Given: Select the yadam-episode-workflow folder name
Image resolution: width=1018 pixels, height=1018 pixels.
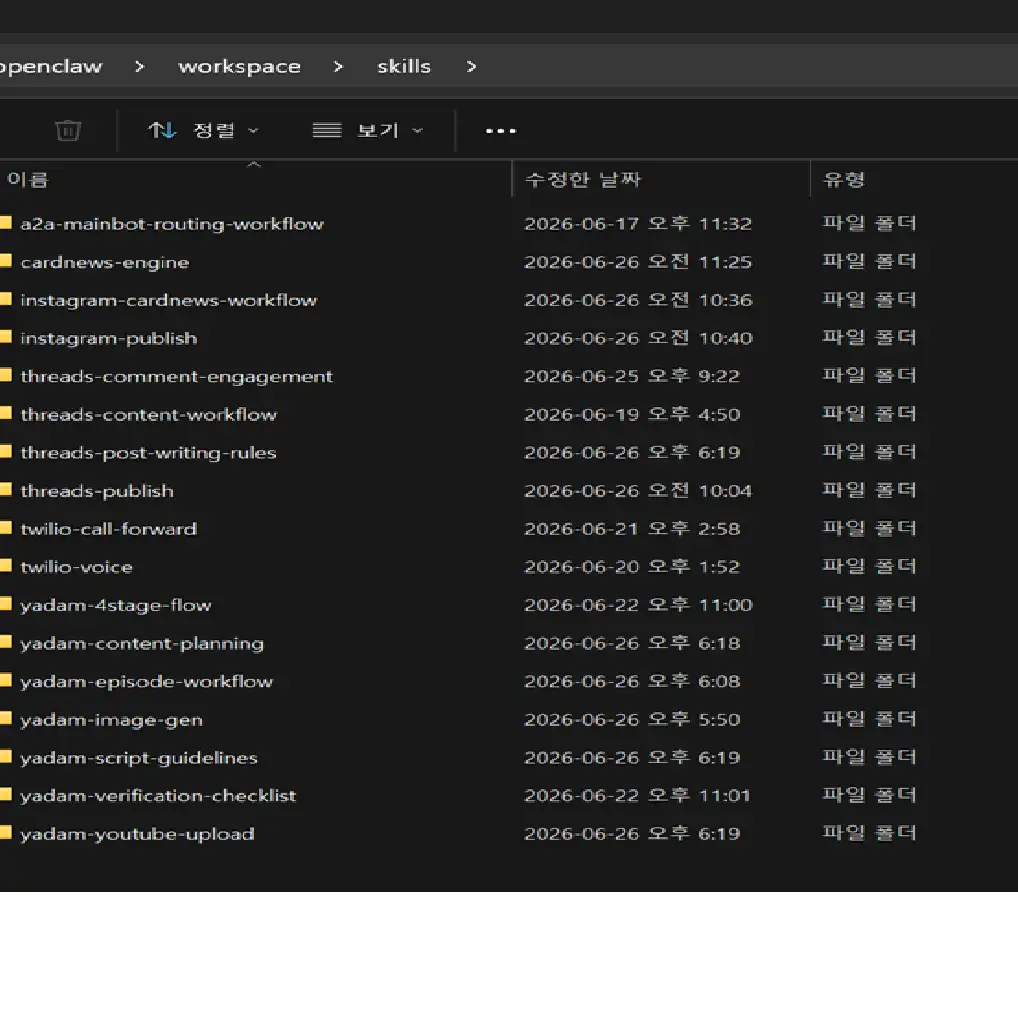Looking at the screenshot, I should pyautogui.click(x=147, y=682).
